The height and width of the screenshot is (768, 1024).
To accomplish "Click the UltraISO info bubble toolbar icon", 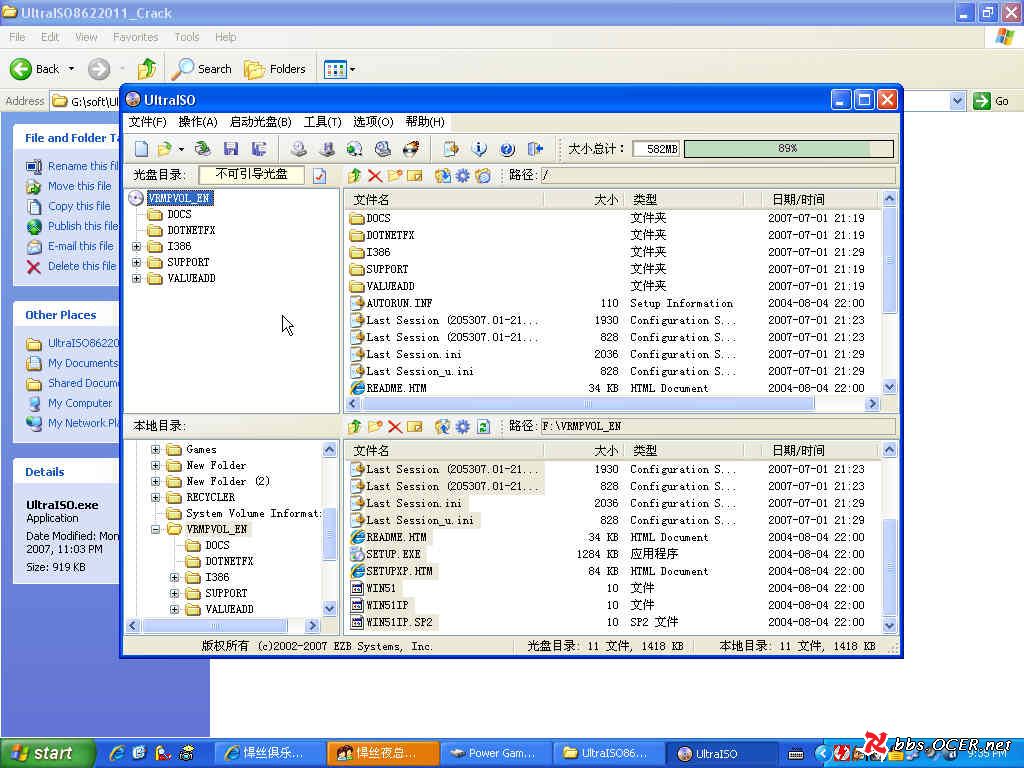I will pyautogui.click(x=479, y=149).
